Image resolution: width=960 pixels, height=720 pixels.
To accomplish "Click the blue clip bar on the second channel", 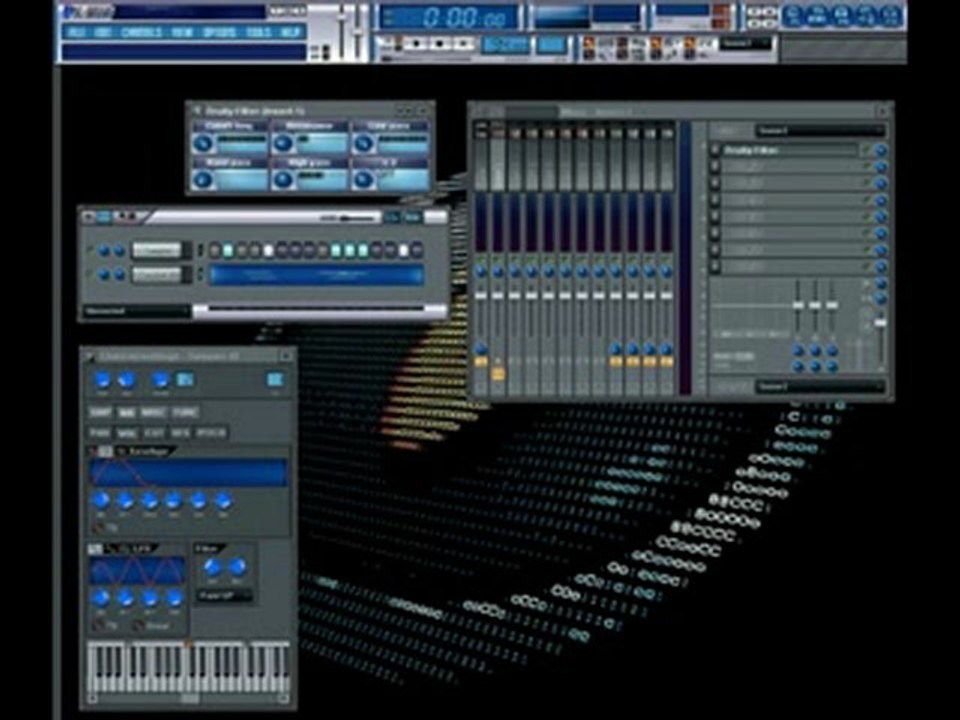I will (317, 275).
